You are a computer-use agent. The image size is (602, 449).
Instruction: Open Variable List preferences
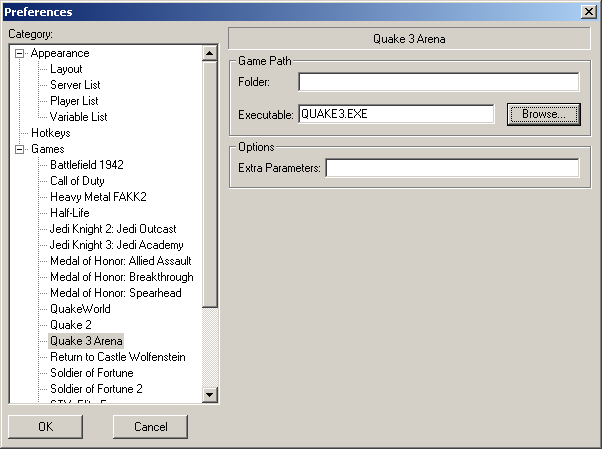[78, 117]
